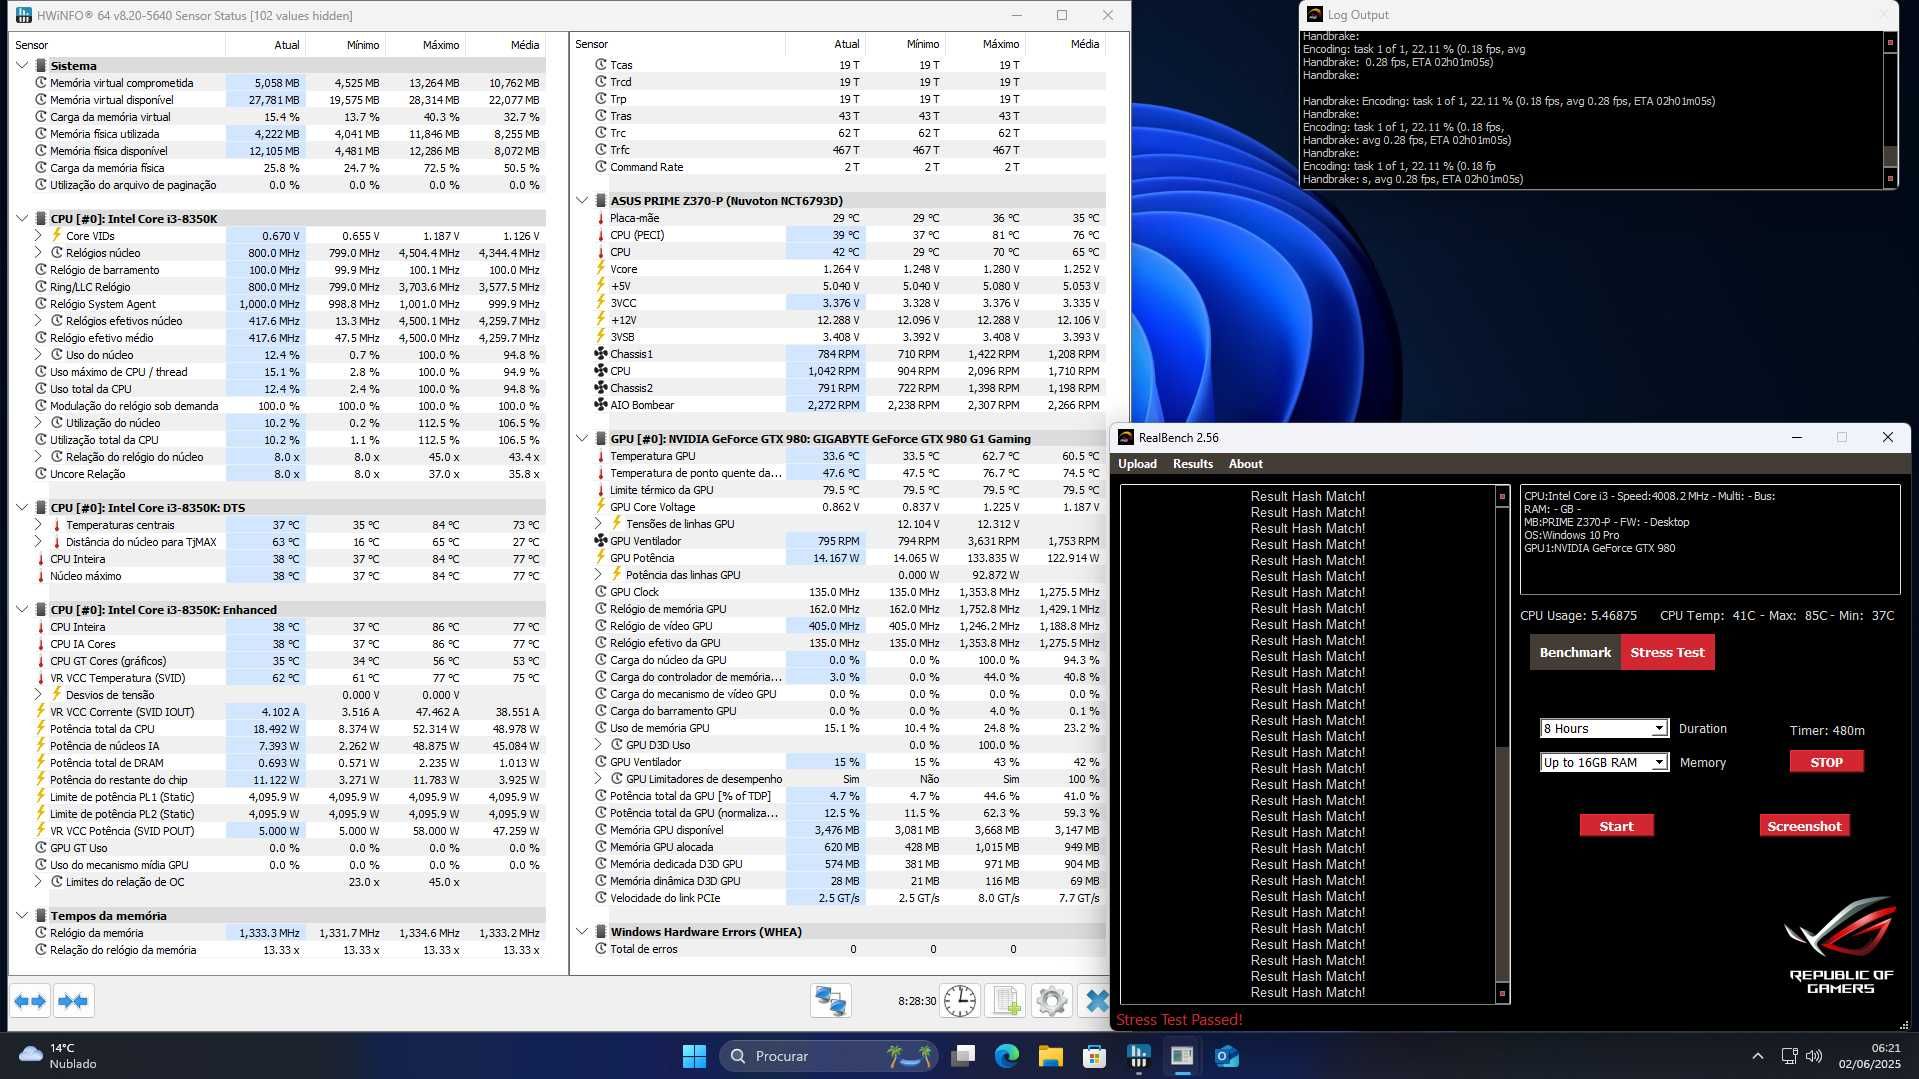This screenshot has width=1919, height=1079.
Task: Switch to Benchmark tab in RealBench
Action: pos(1575,652)
